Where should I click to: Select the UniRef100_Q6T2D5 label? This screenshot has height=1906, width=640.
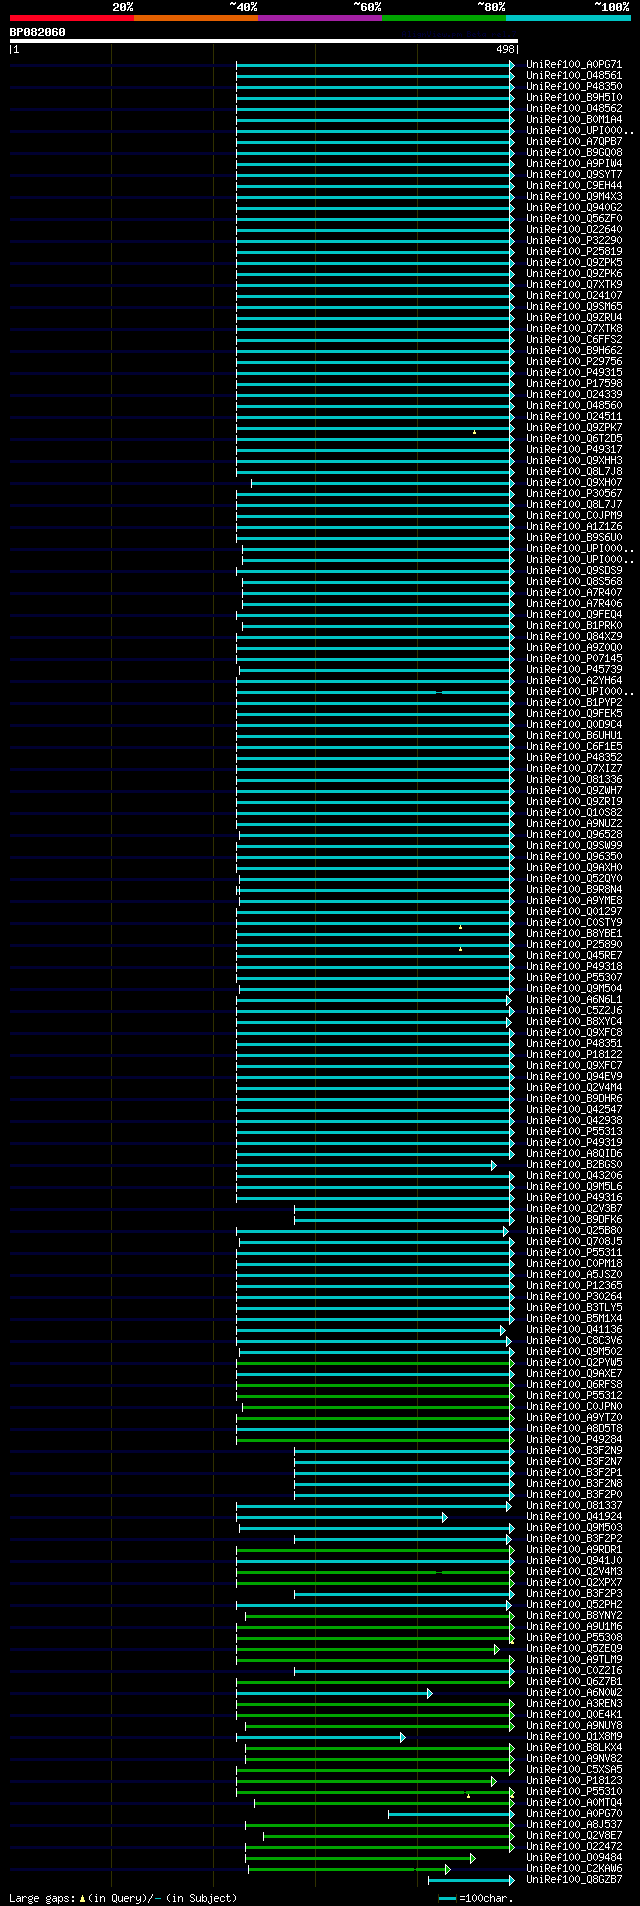pyautogui.click(x=574, y=438)
